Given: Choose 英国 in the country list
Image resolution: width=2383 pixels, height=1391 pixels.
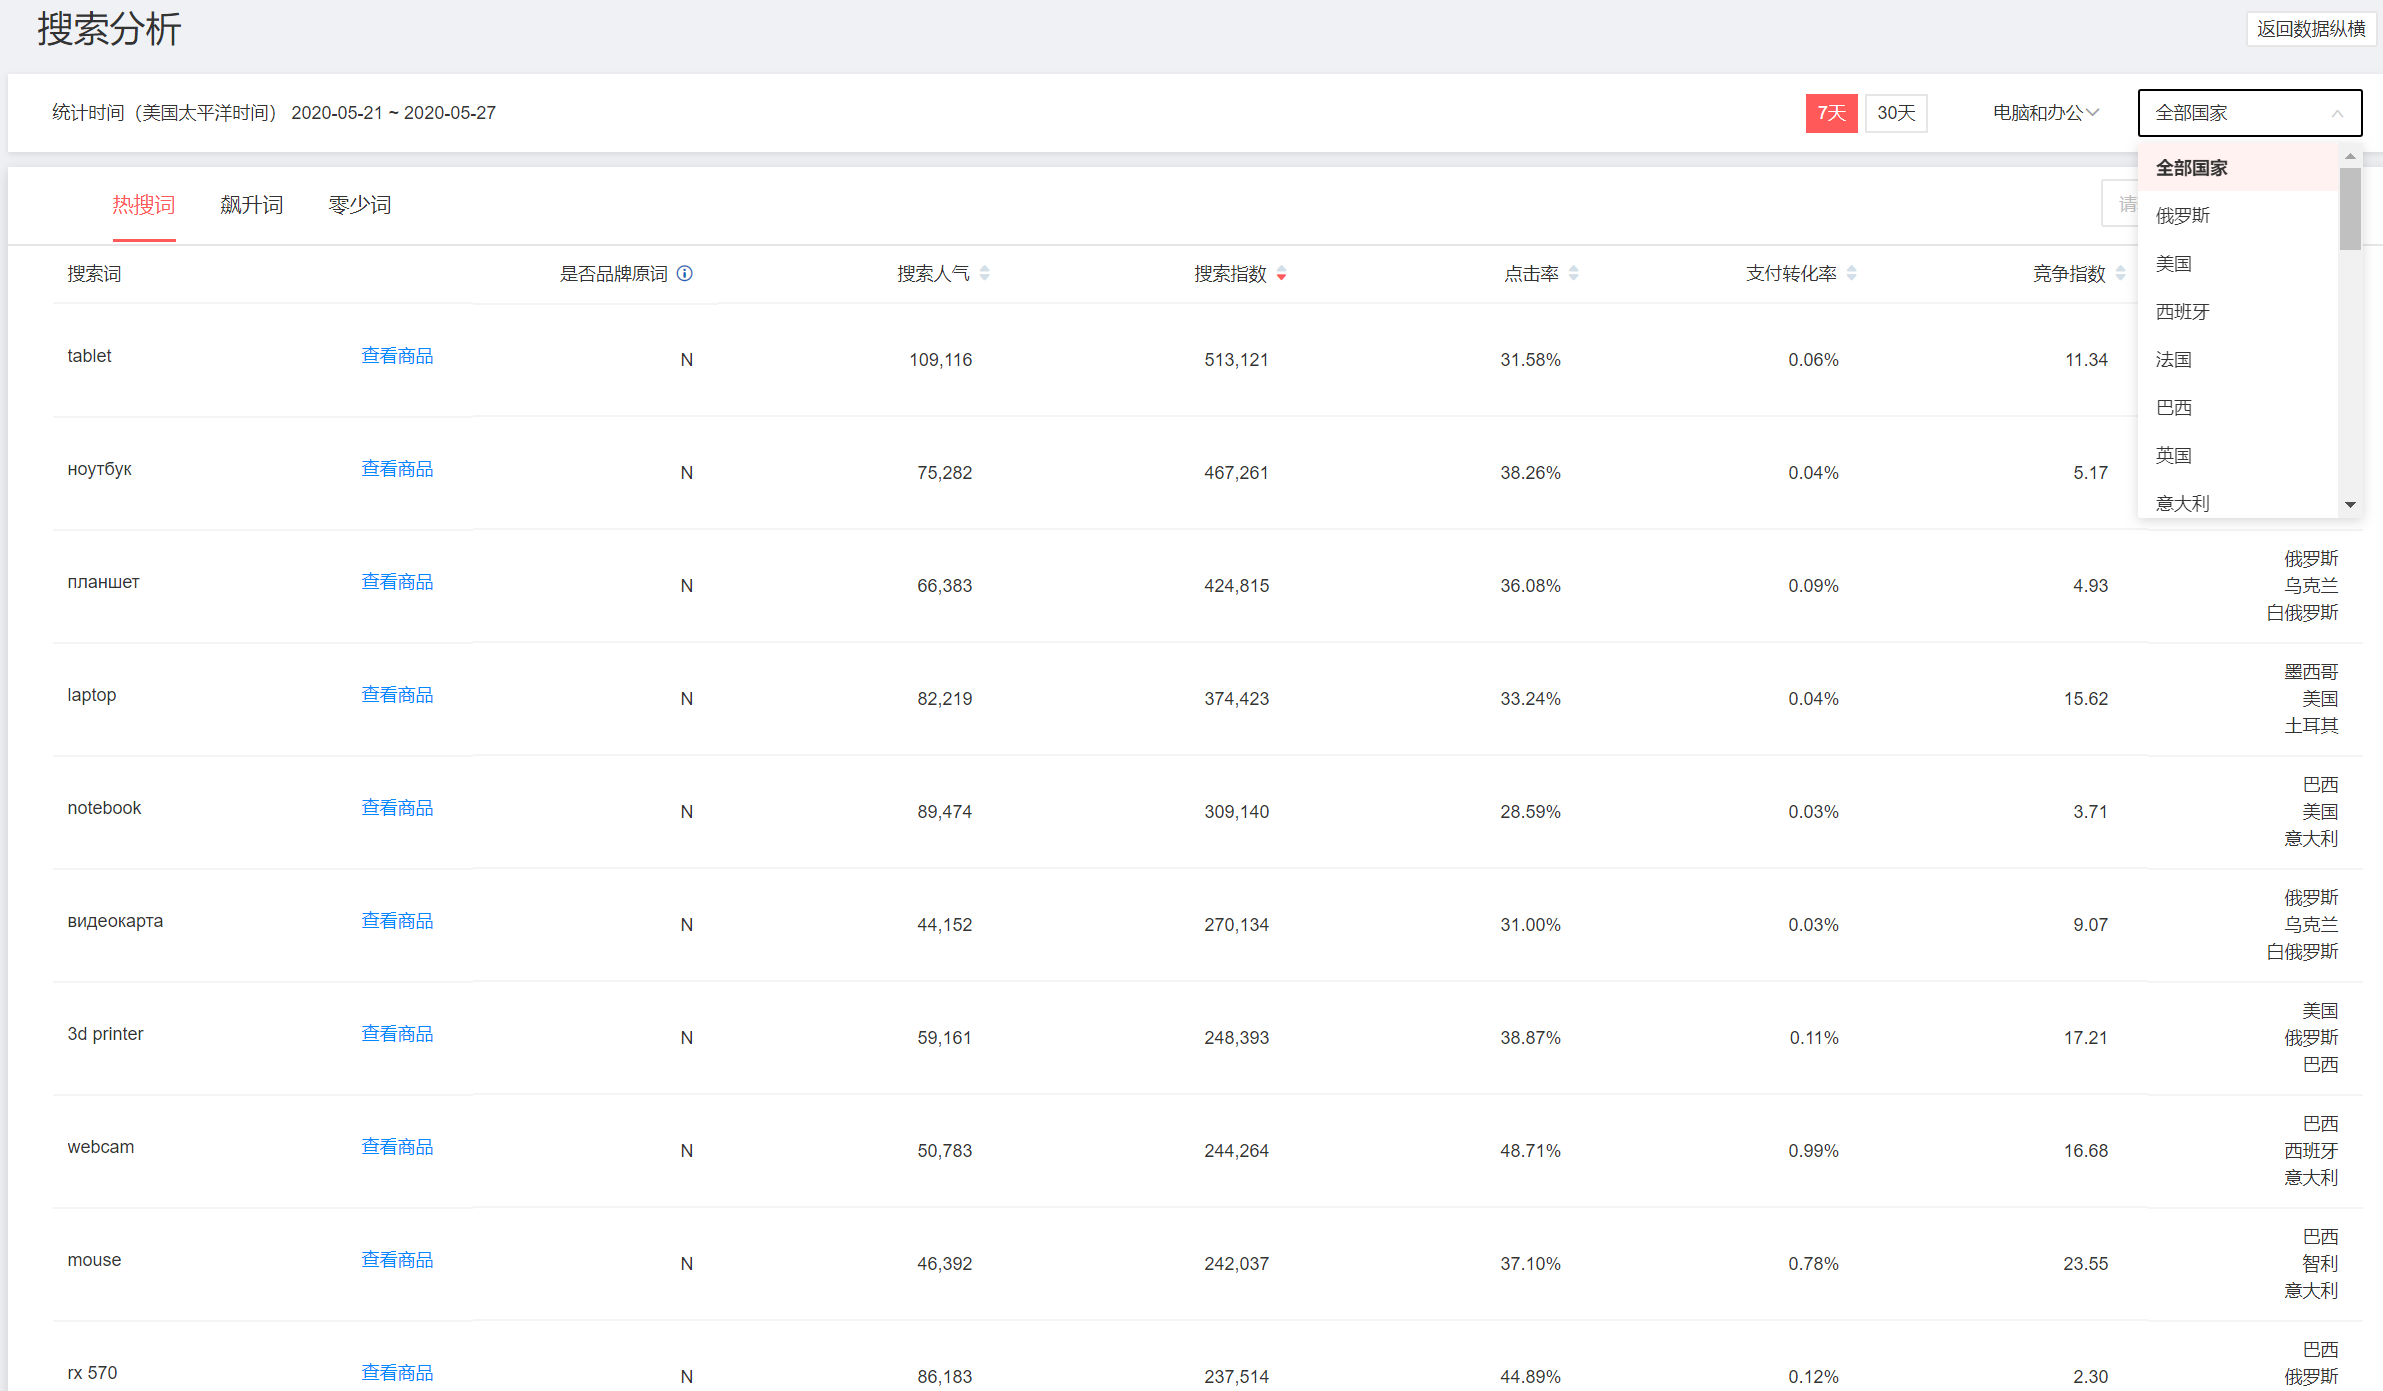Looking at the screenshot, I should tap(2238, 456).
